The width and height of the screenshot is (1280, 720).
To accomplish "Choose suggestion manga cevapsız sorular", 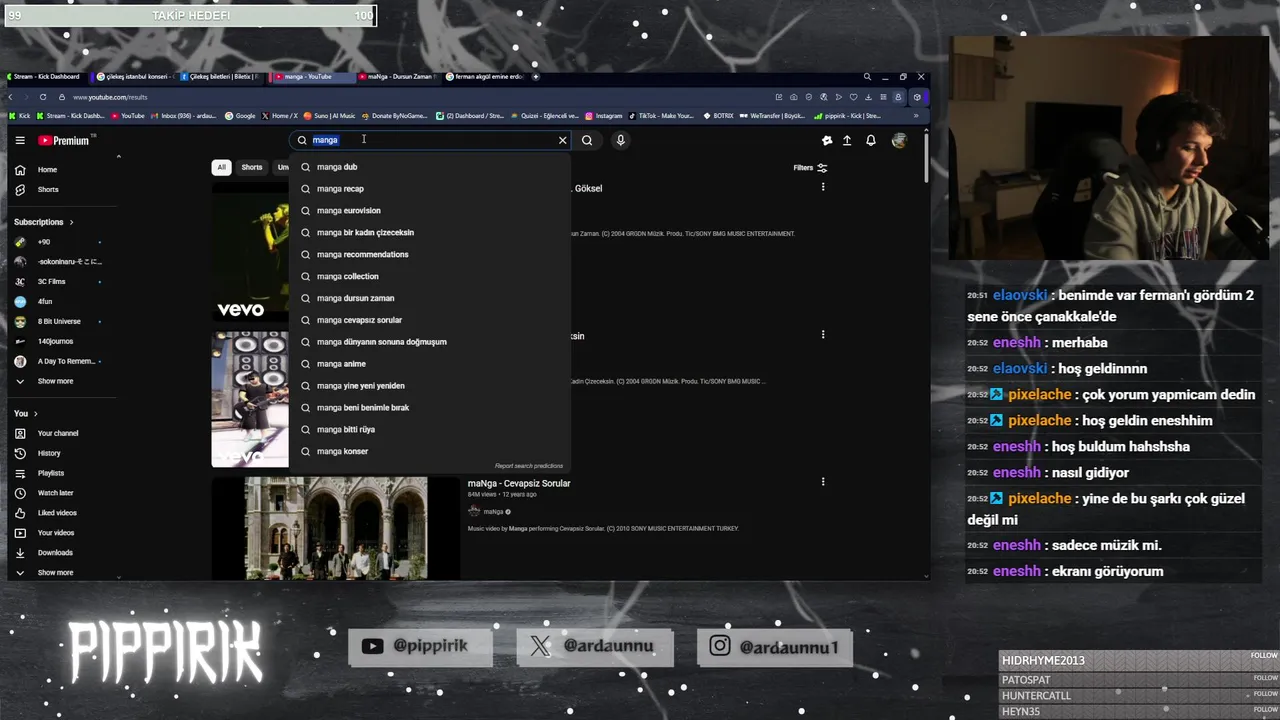I will click(430, 320).
